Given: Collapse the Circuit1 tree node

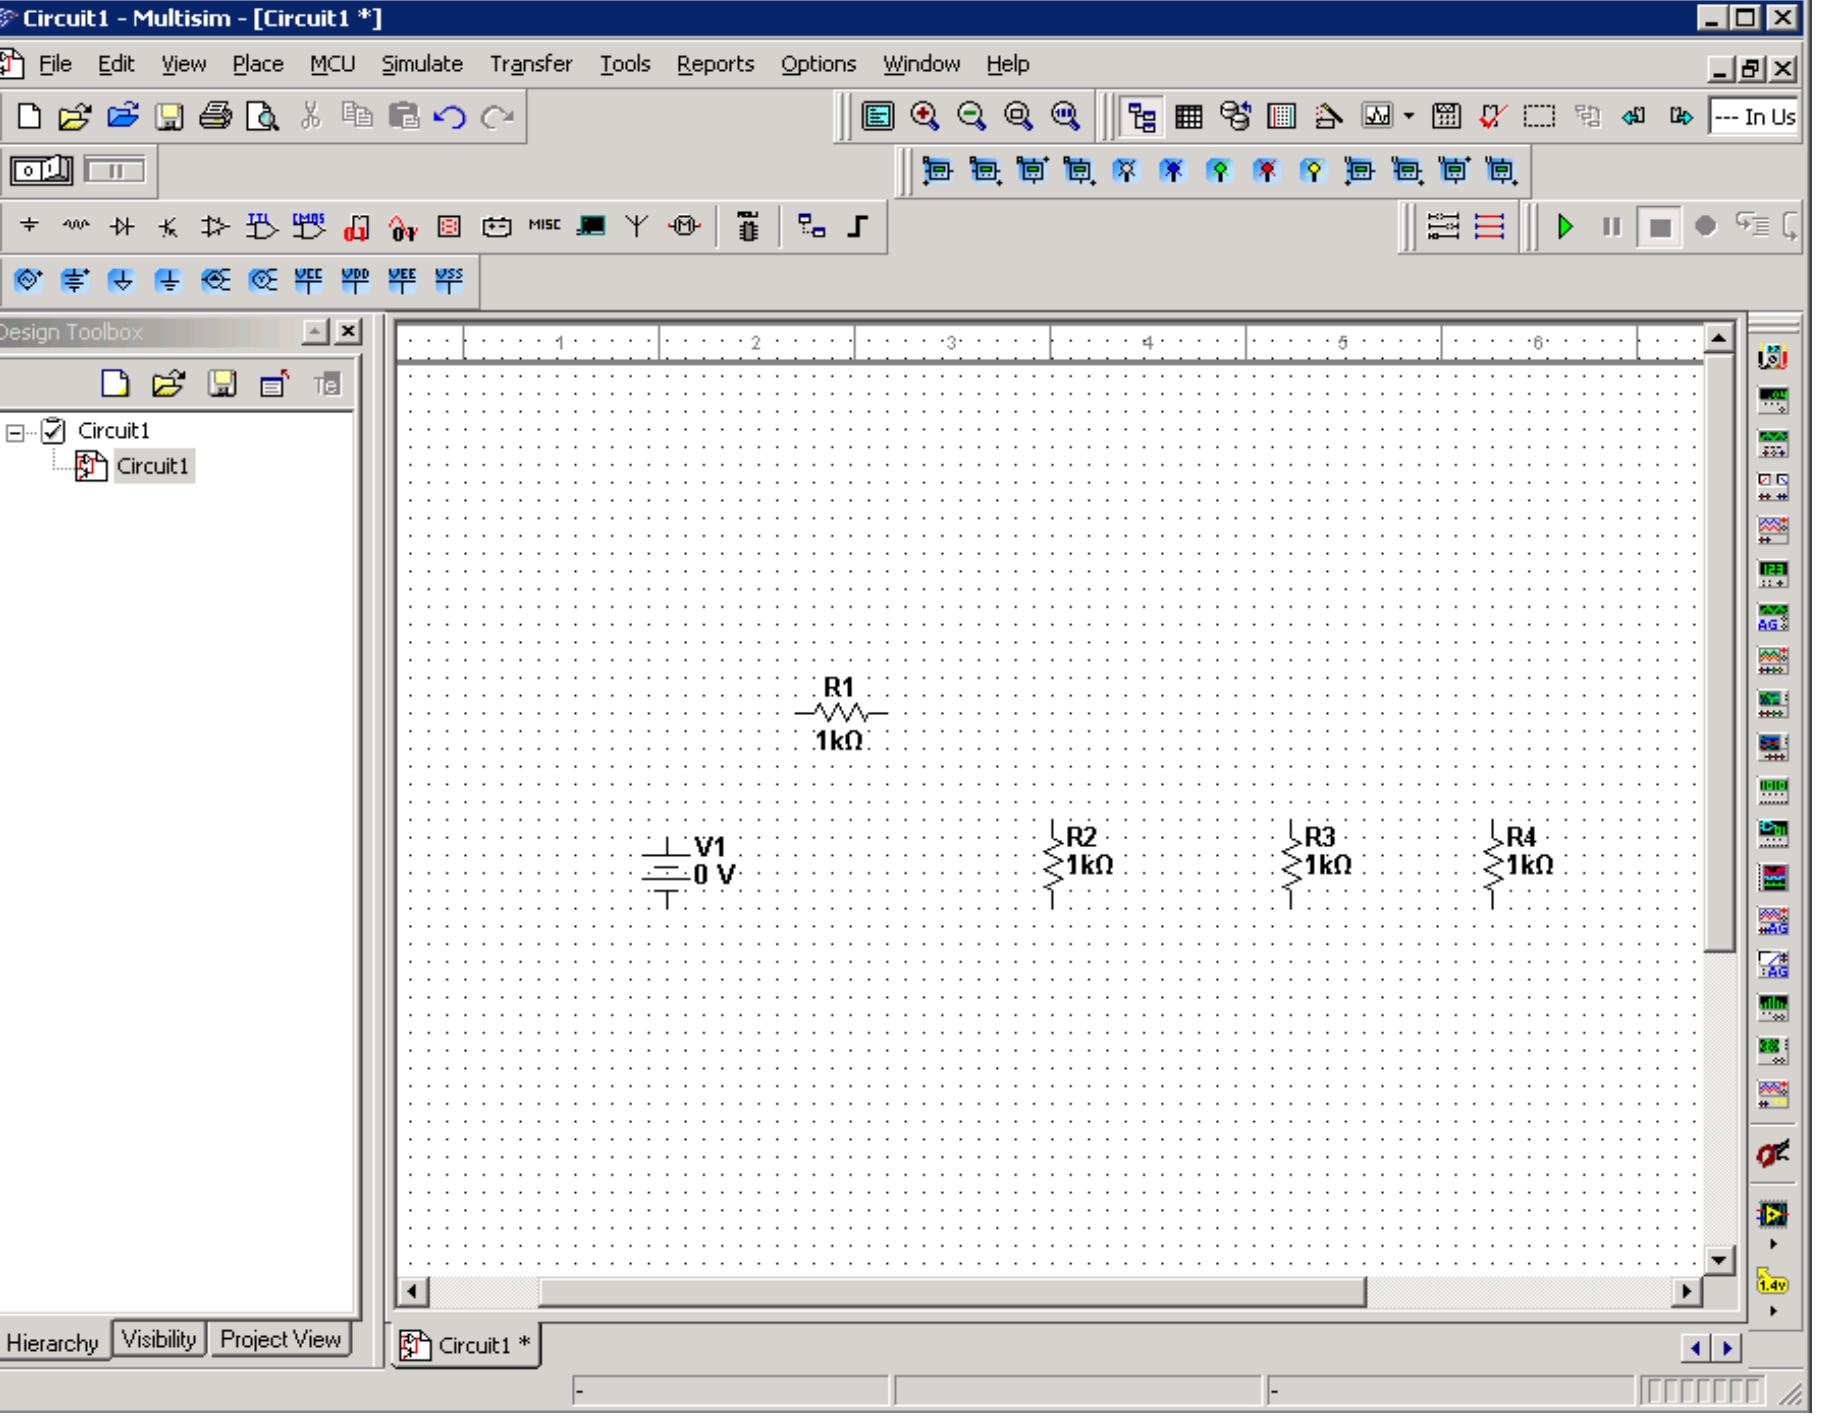Looking at the screenshot, I should click(15, 433).
